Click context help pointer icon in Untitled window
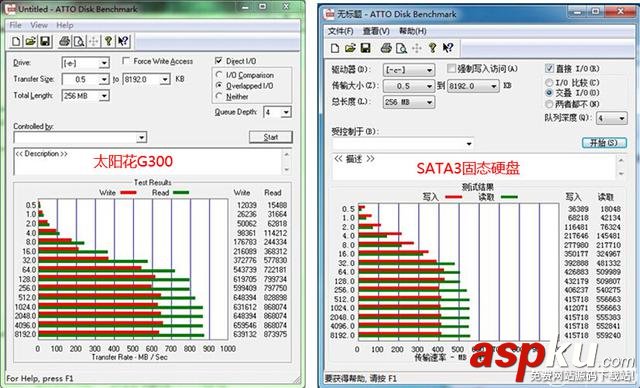The height and width of the screenshot is (388, 640). [x=123, y=41]
